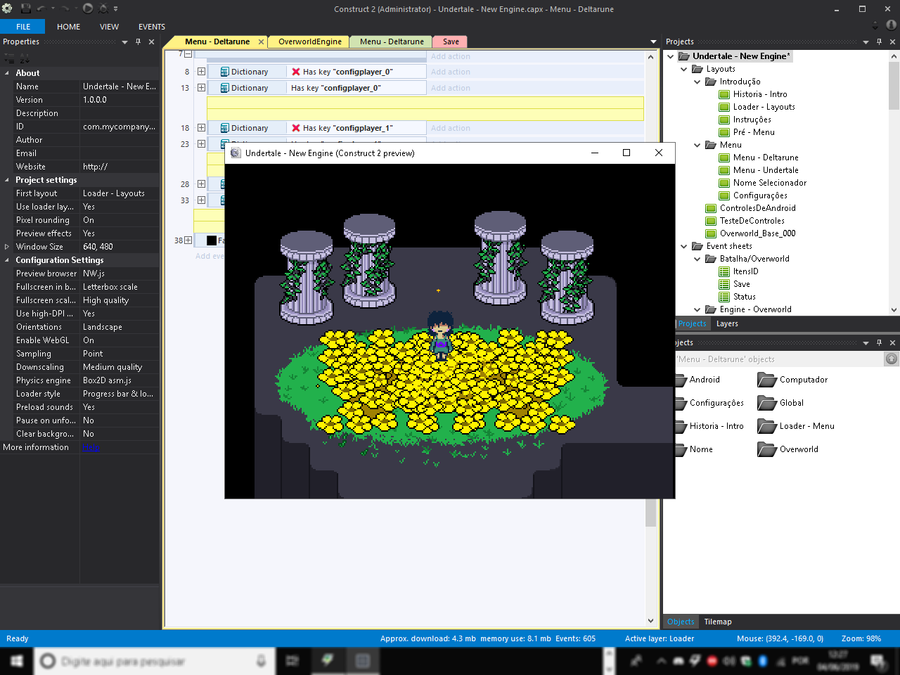This screenshot has height=675, width=900.
Task: Open the Overworld object folder
Action: 788,449
